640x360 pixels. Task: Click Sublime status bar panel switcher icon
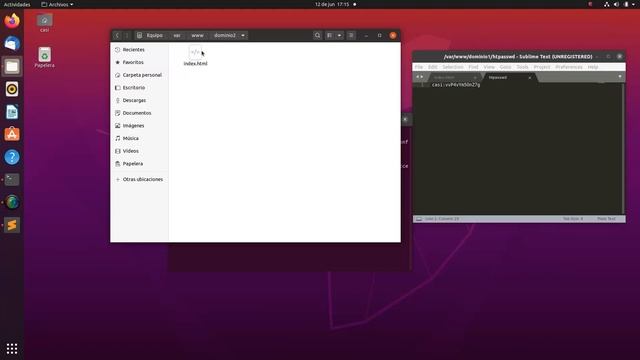pyautogui.click(x=419, y=219)
